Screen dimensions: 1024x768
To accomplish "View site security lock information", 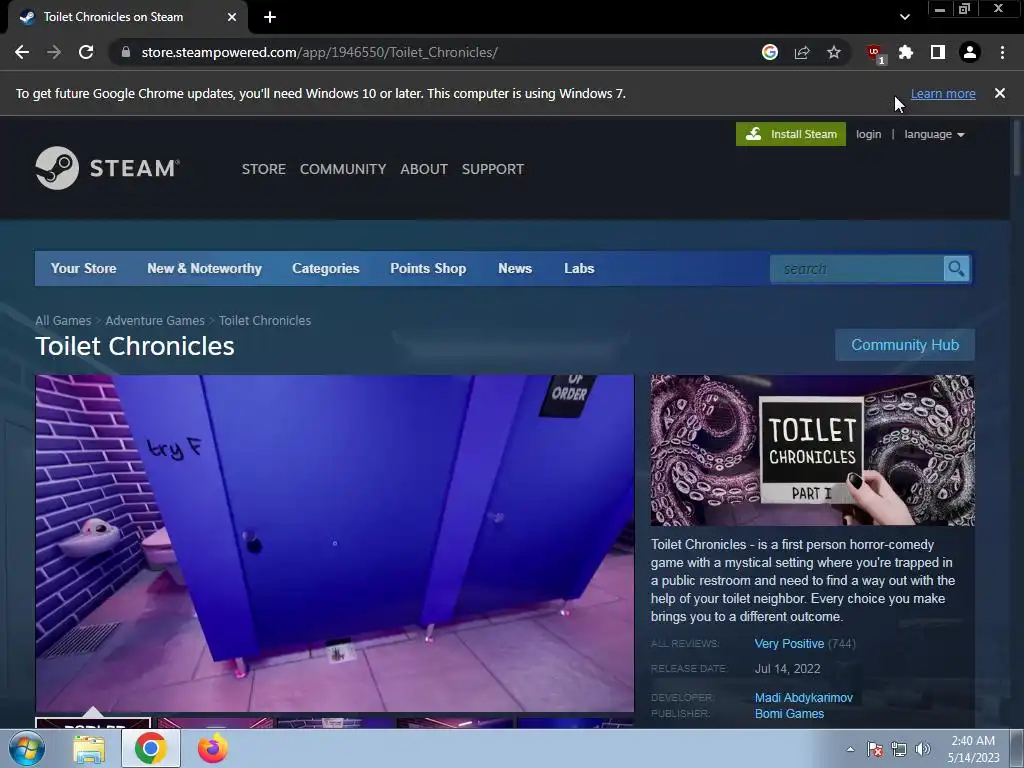I will pyautogui.click(x=126, y=52).
